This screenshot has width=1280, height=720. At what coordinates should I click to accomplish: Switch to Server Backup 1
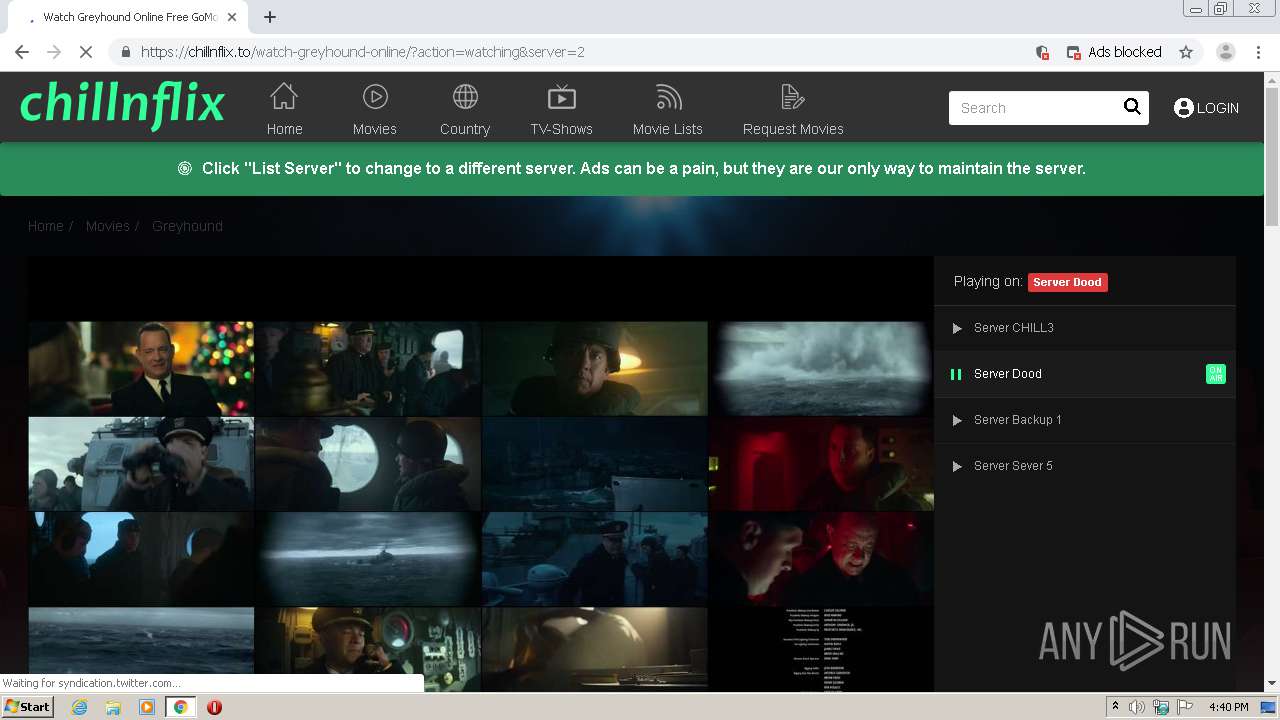pos(1085,420)
